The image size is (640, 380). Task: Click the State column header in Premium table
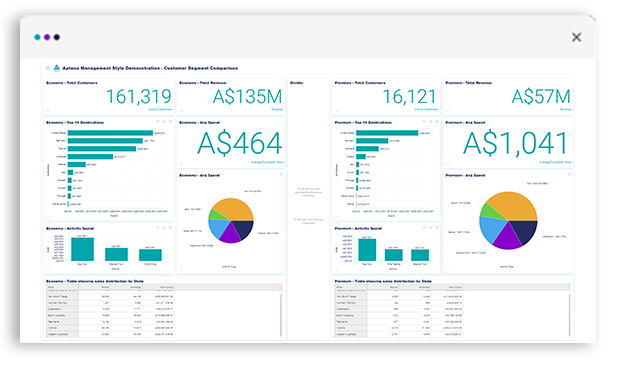351,287
